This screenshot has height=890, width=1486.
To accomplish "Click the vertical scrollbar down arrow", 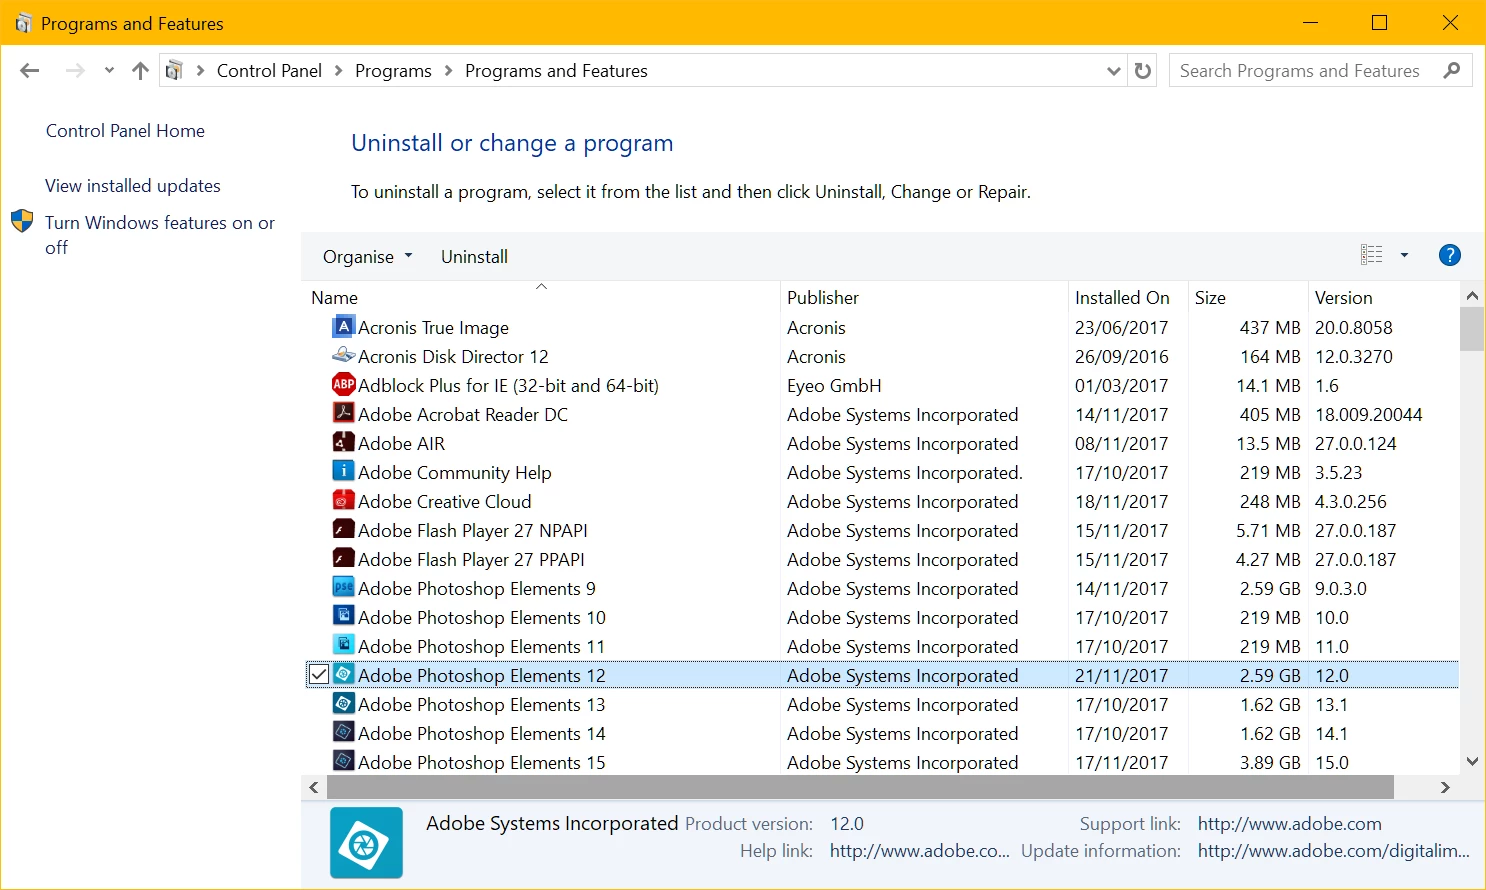I will point(1472,761).
